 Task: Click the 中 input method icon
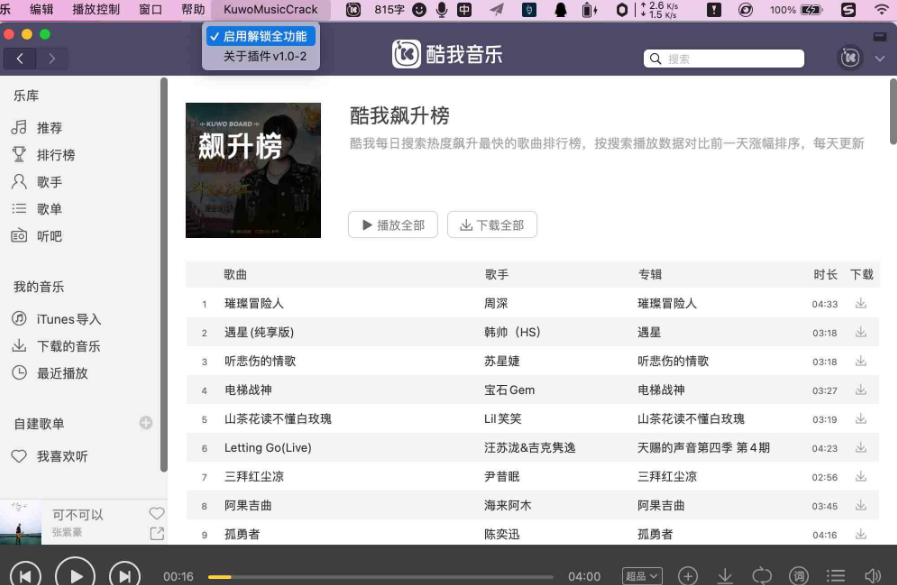click(x=464, y=10)
